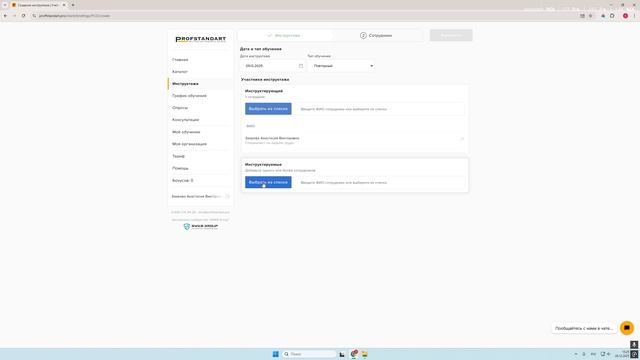Go to Моя организация in sidebar
640x360 pixels.
tap(189, 144)
